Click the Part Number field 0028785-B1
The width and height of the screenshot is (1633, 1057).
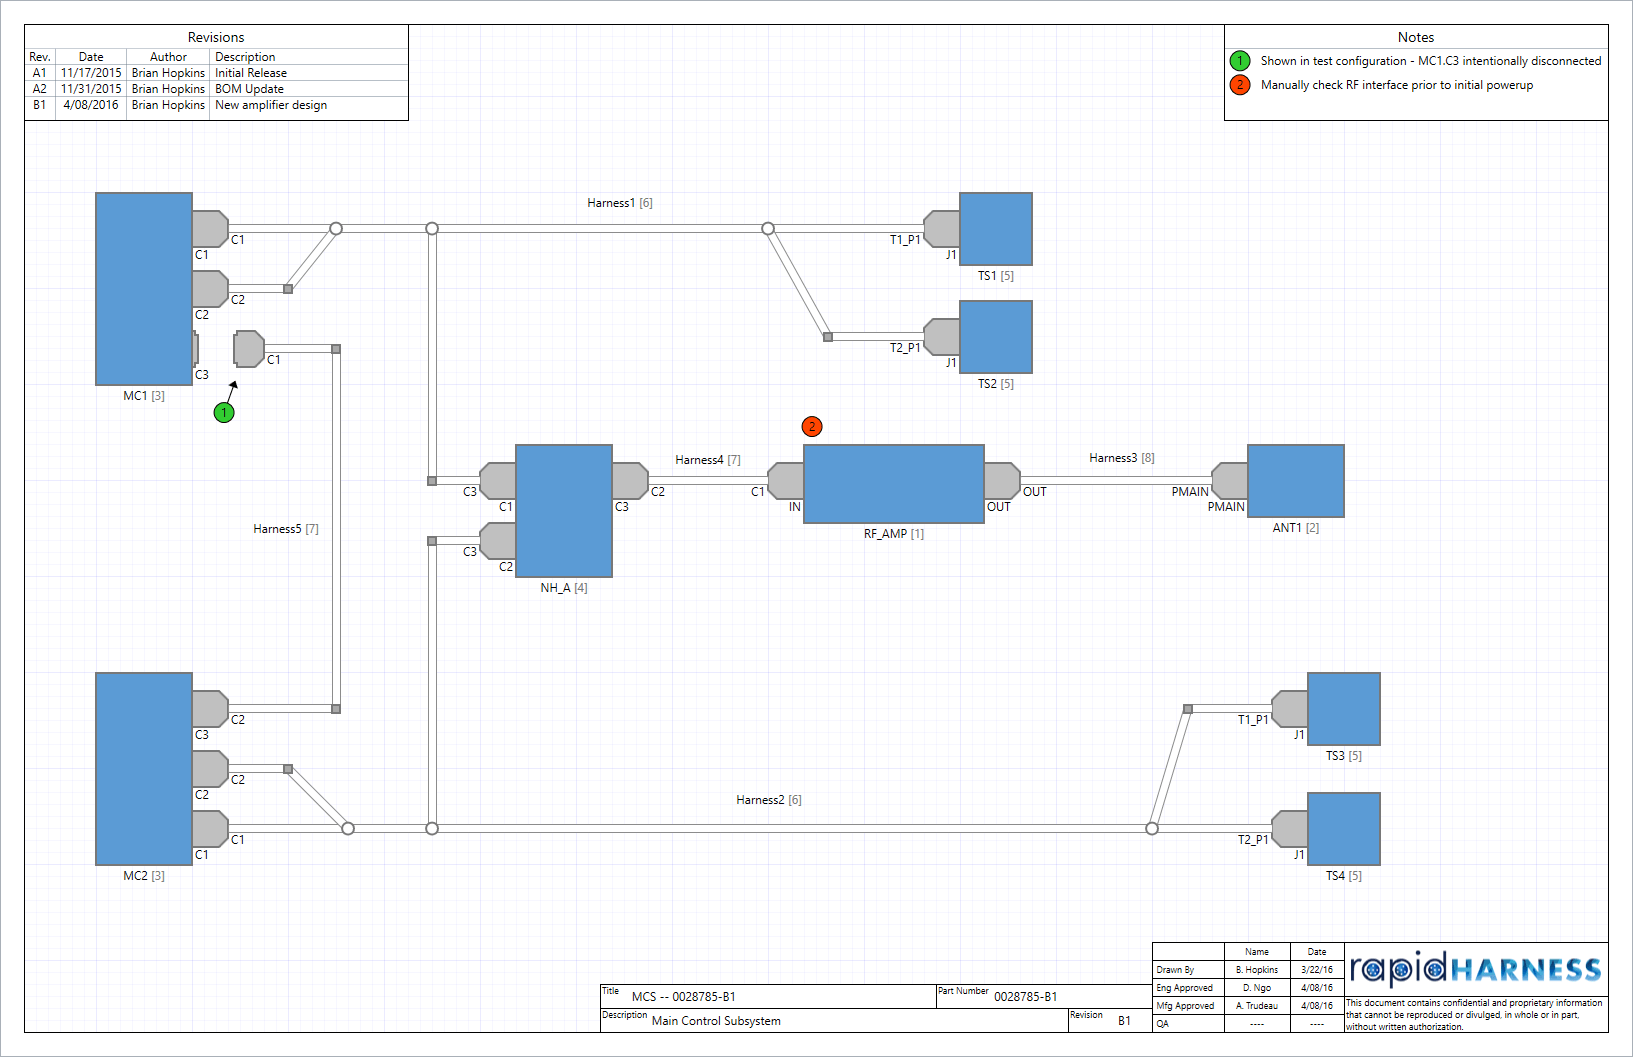click(1026, 996)
